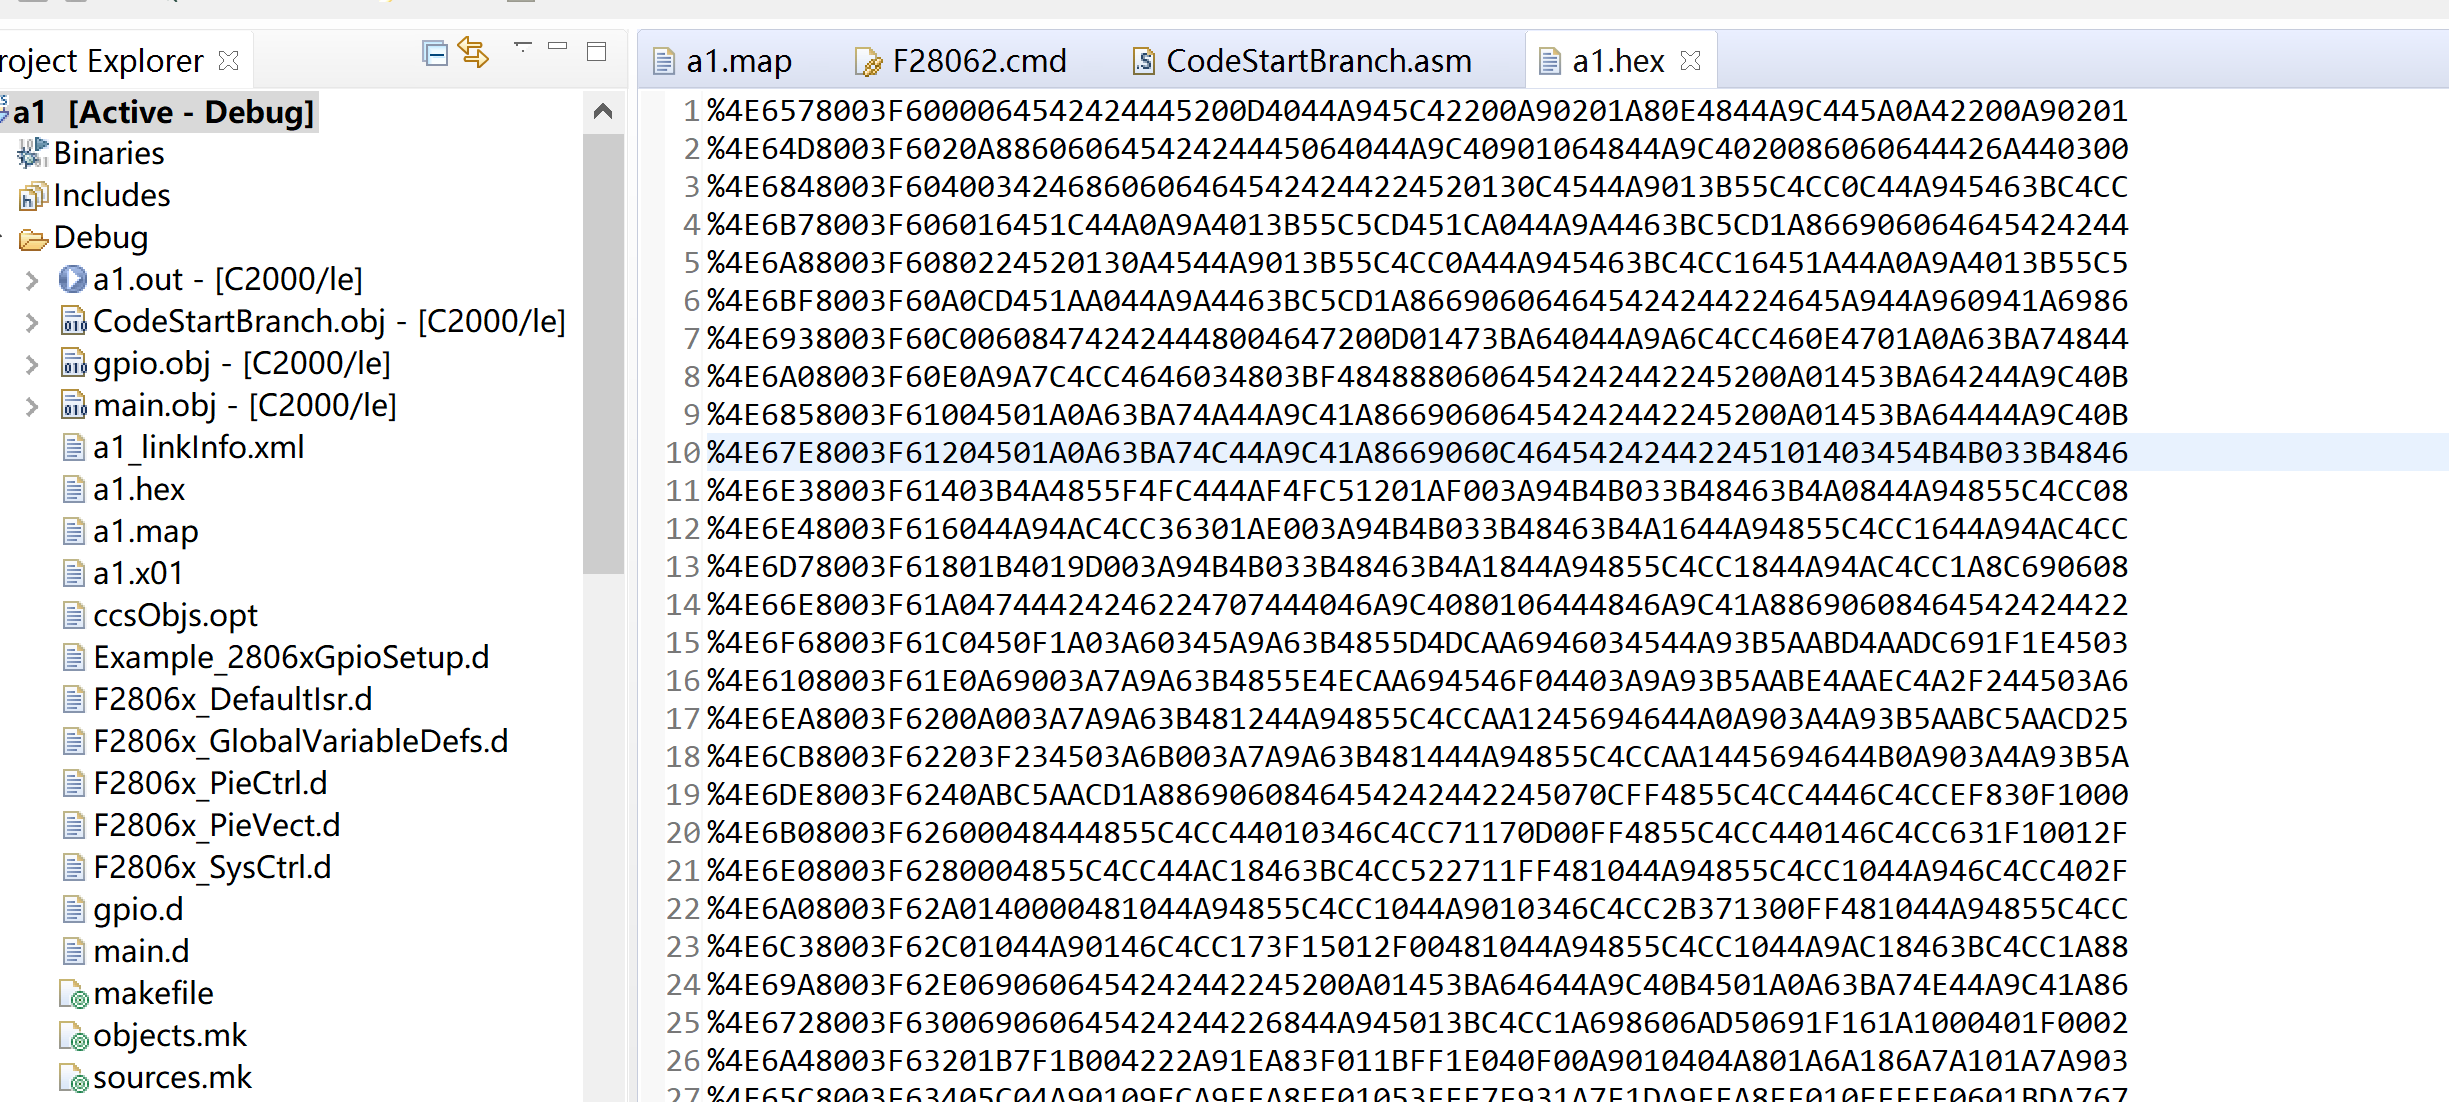The height and width of the screenshot is (1102, 2449).
Task: Minimize the Project Explorer panel
Action: click(558, 47)
